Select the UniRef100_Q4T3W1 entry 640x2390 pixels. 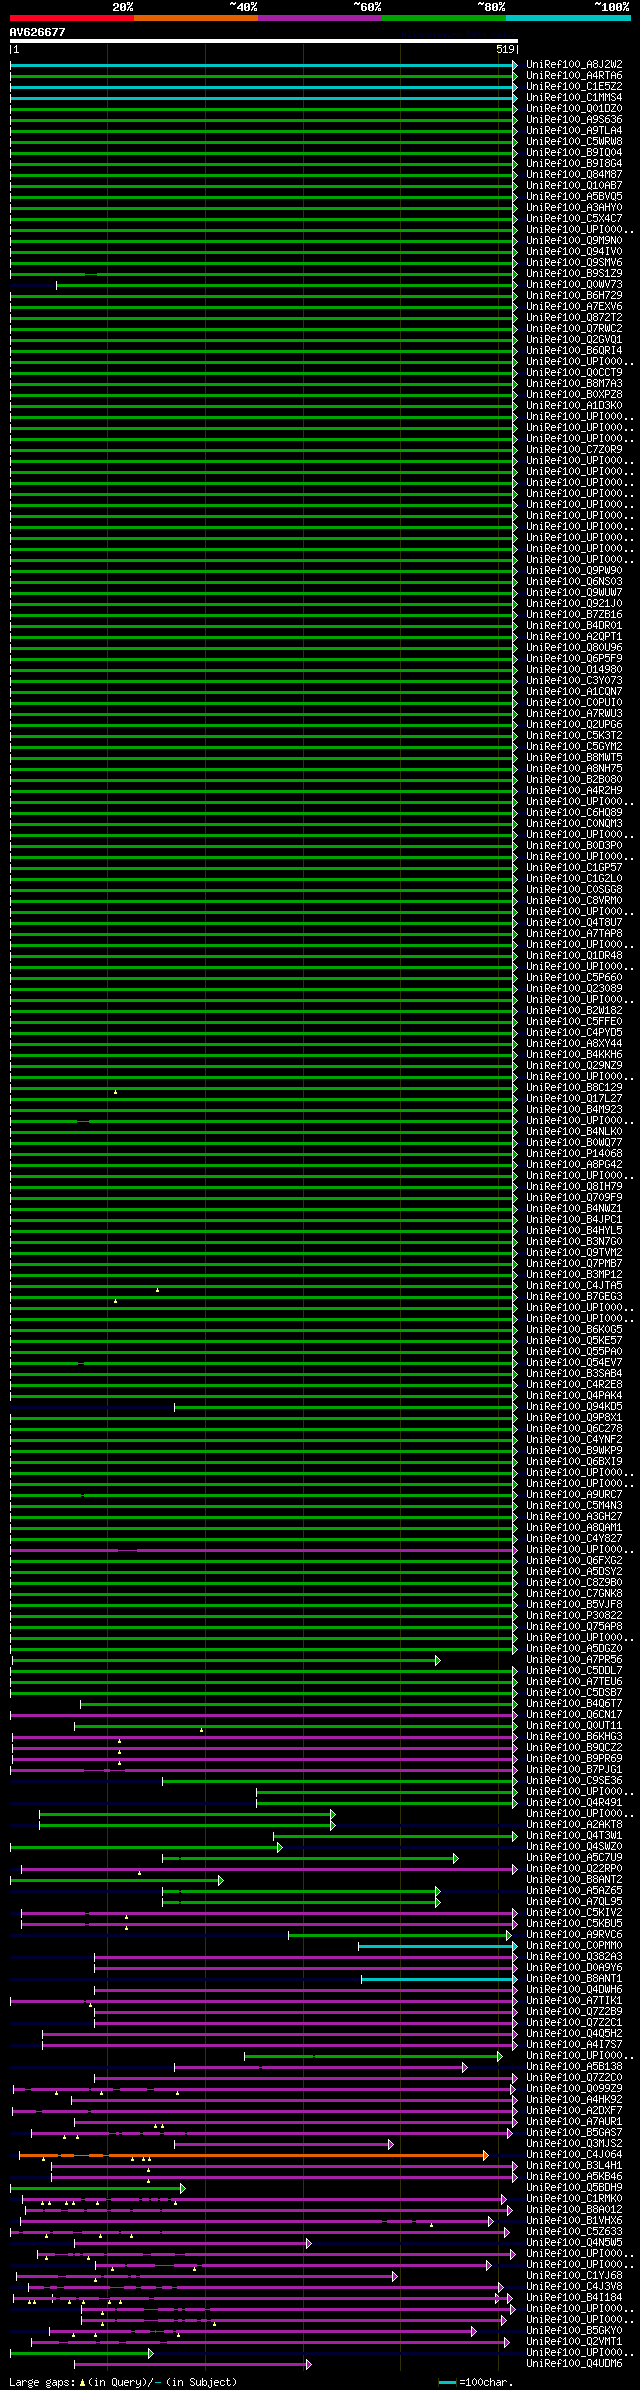(574, 1836)
